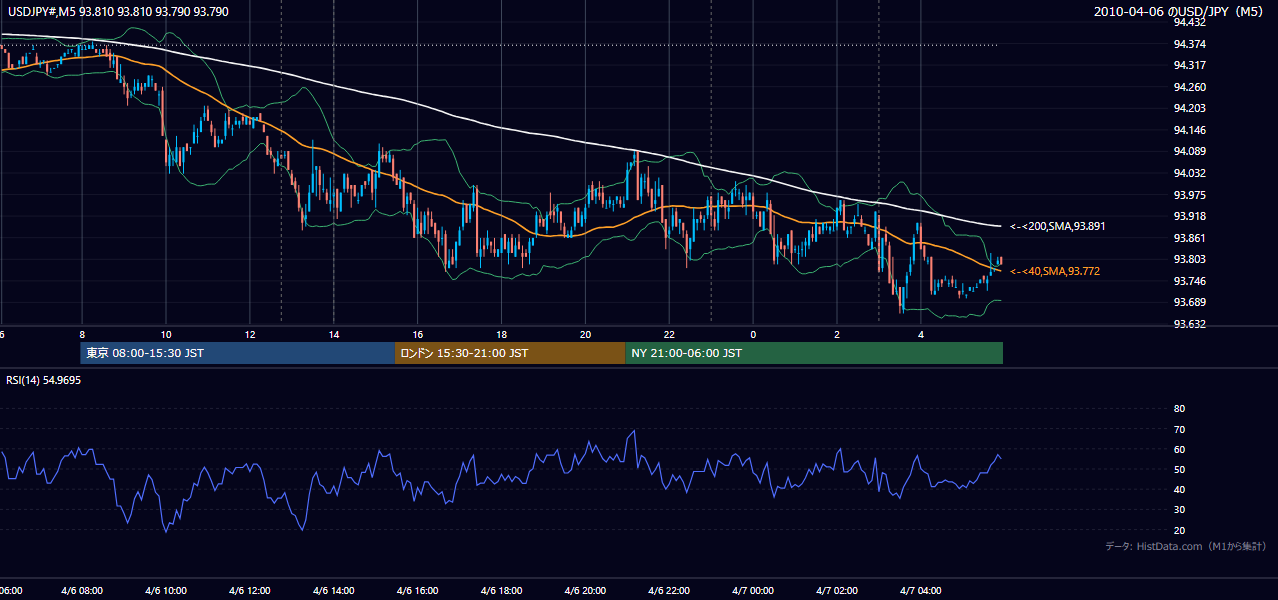Click RSI scale value 50
The height and width of the screenshot is (600, 1278).
(1180, 469)
